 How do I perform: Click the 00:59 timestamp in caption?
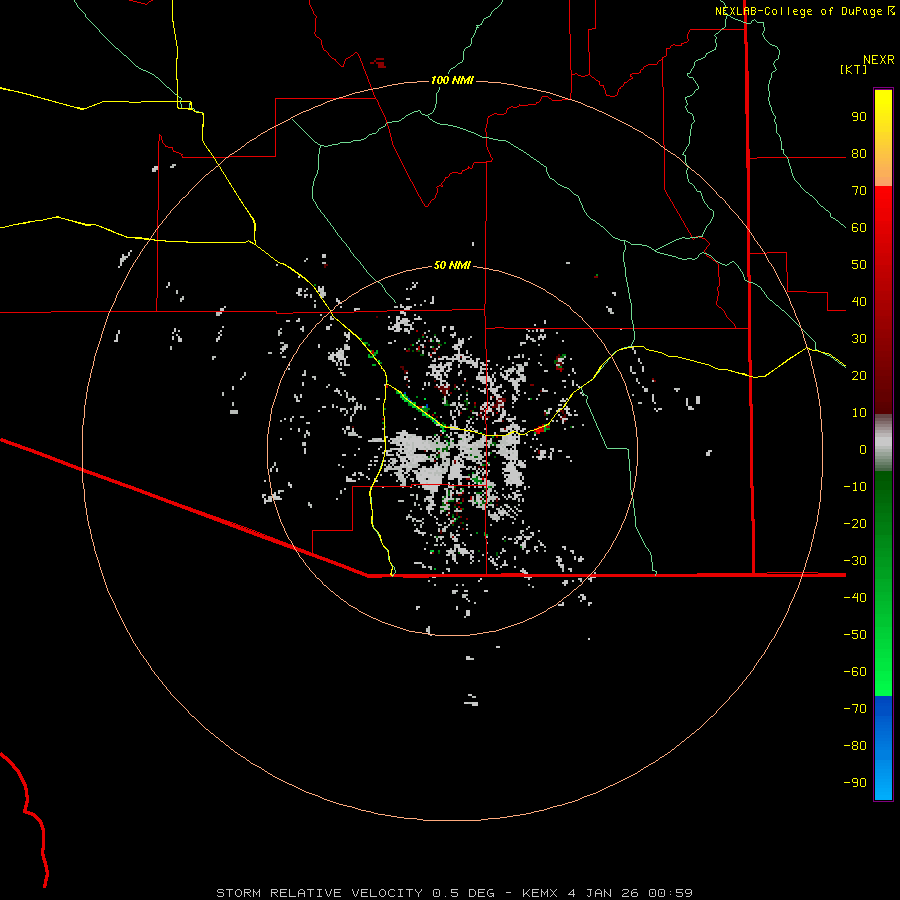[x=670, y=893]
